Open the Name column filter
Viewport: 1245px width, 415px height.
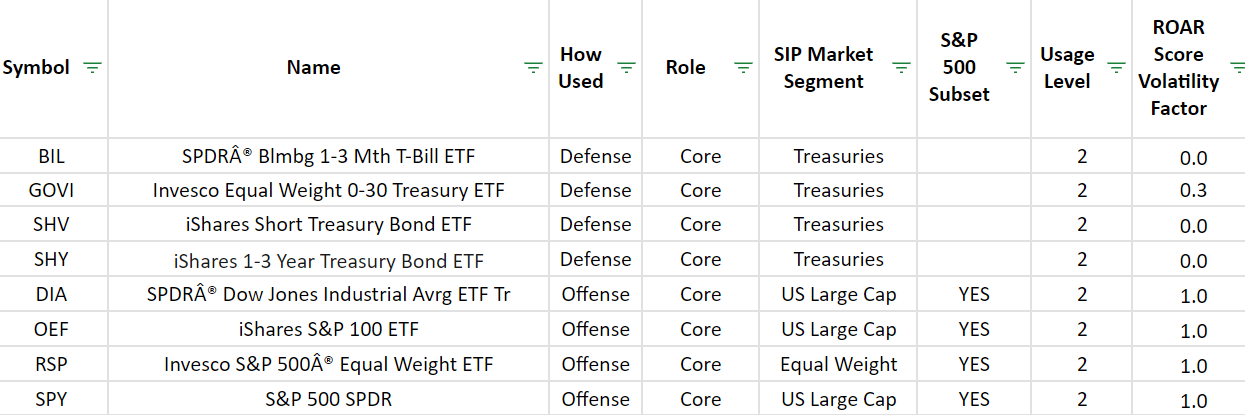pyautogui.click(x=534, y=68)
